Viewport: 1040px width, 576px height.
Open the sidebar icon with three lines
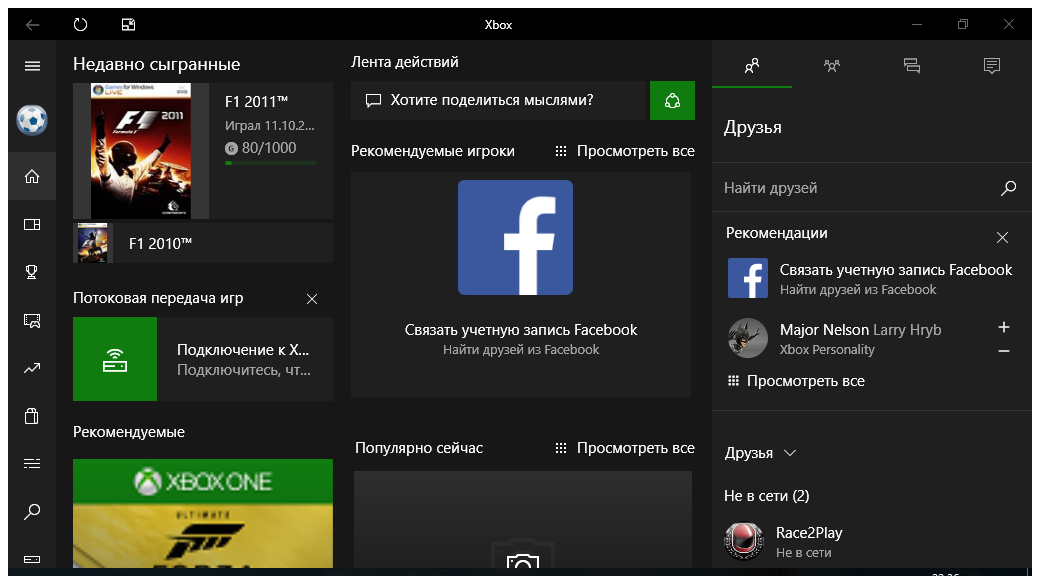click(32, 464)
